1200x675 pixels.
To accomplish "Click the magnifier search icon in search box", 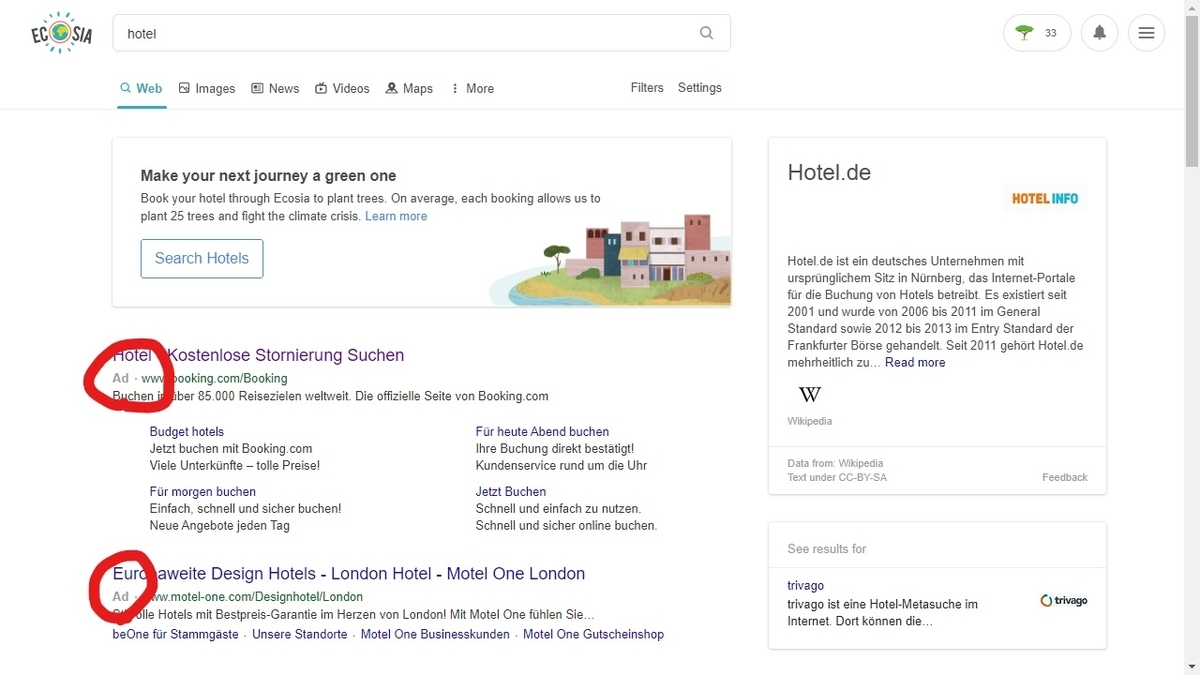I will coord(706,33).
